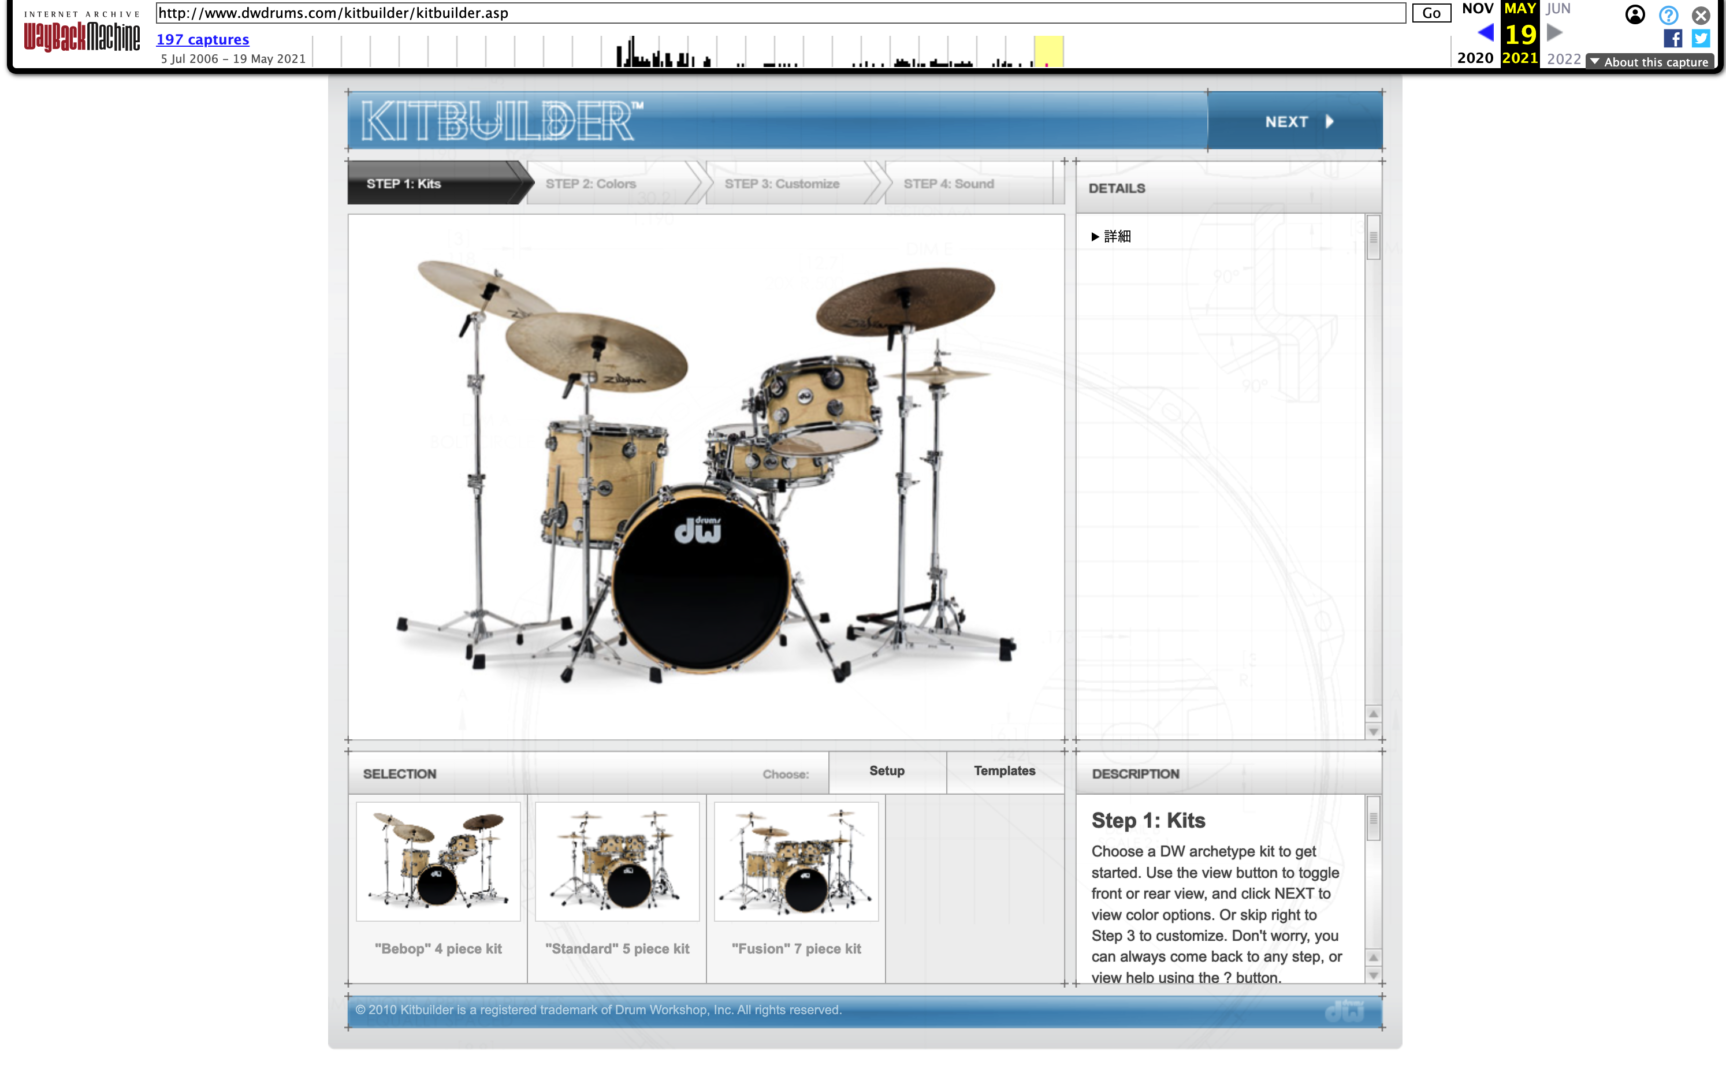This screenshot has height=1080, width=1726.
Task: Click the "Fusion" 7 piece kit label
Action: point(796,949)
